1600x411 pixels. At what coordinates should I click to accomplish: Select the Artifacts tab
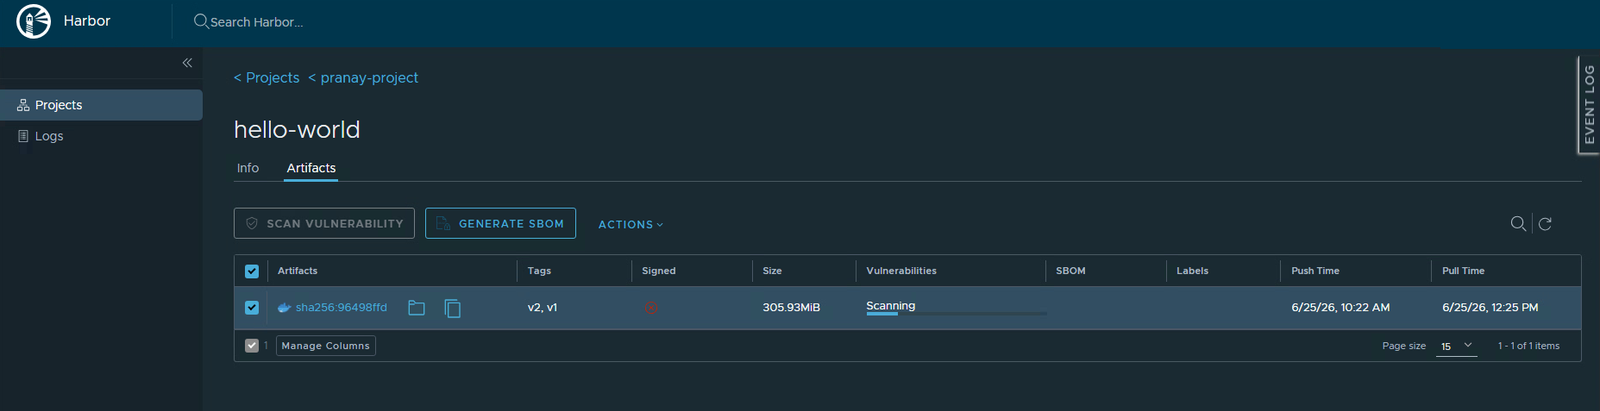click(311, 168)
